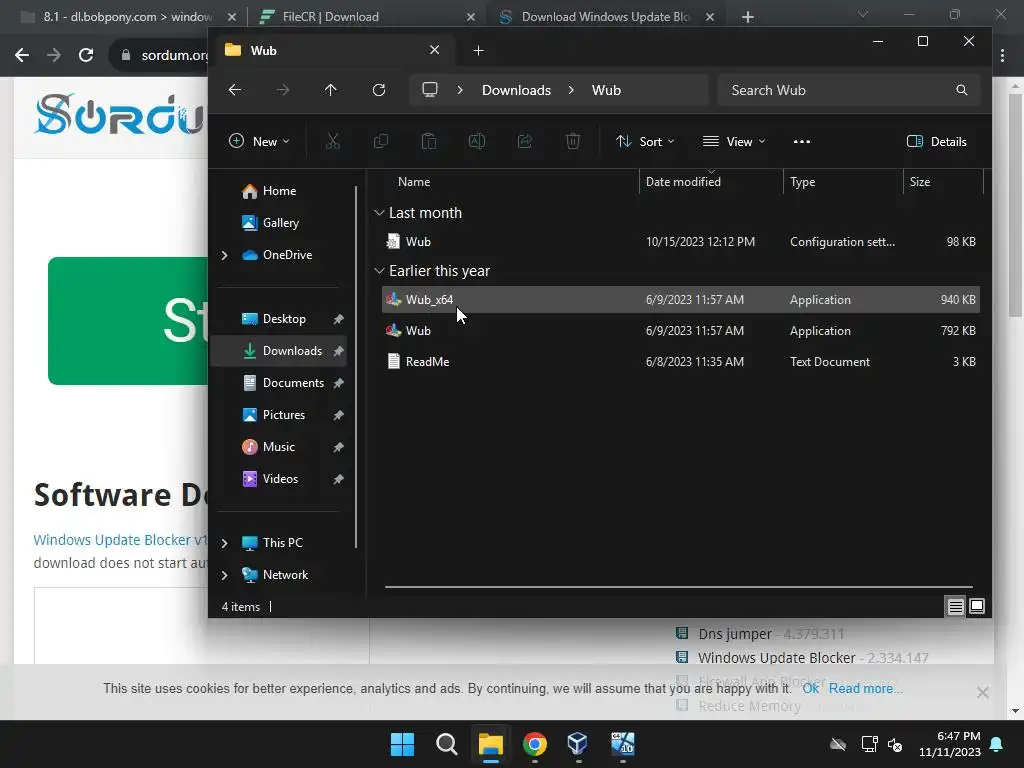Click Read more in cookie notice
The width and height of the screenshot is (1024, 768).
click(865, 688)
